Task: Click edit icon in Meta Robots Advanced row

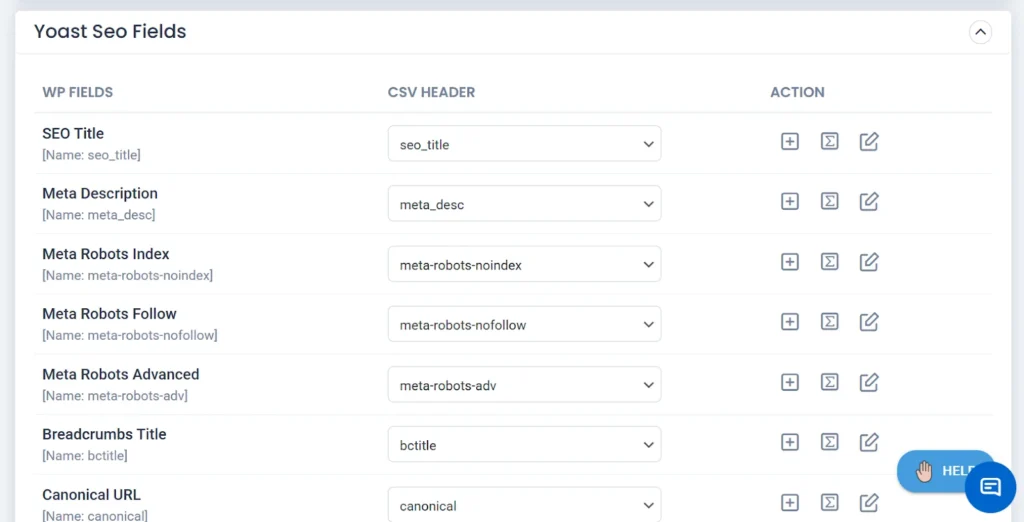Action: click(869, 382)
